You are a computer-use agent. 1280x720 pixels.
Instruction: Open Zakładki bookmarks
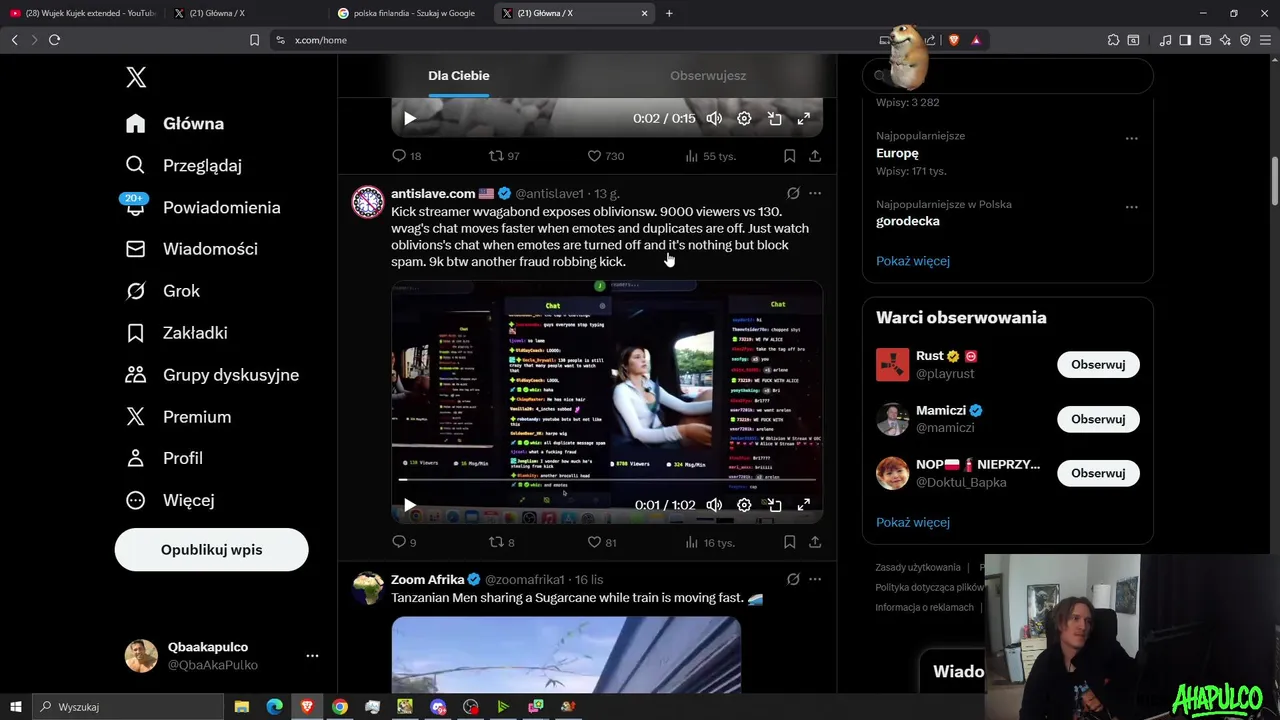(176, 333)
